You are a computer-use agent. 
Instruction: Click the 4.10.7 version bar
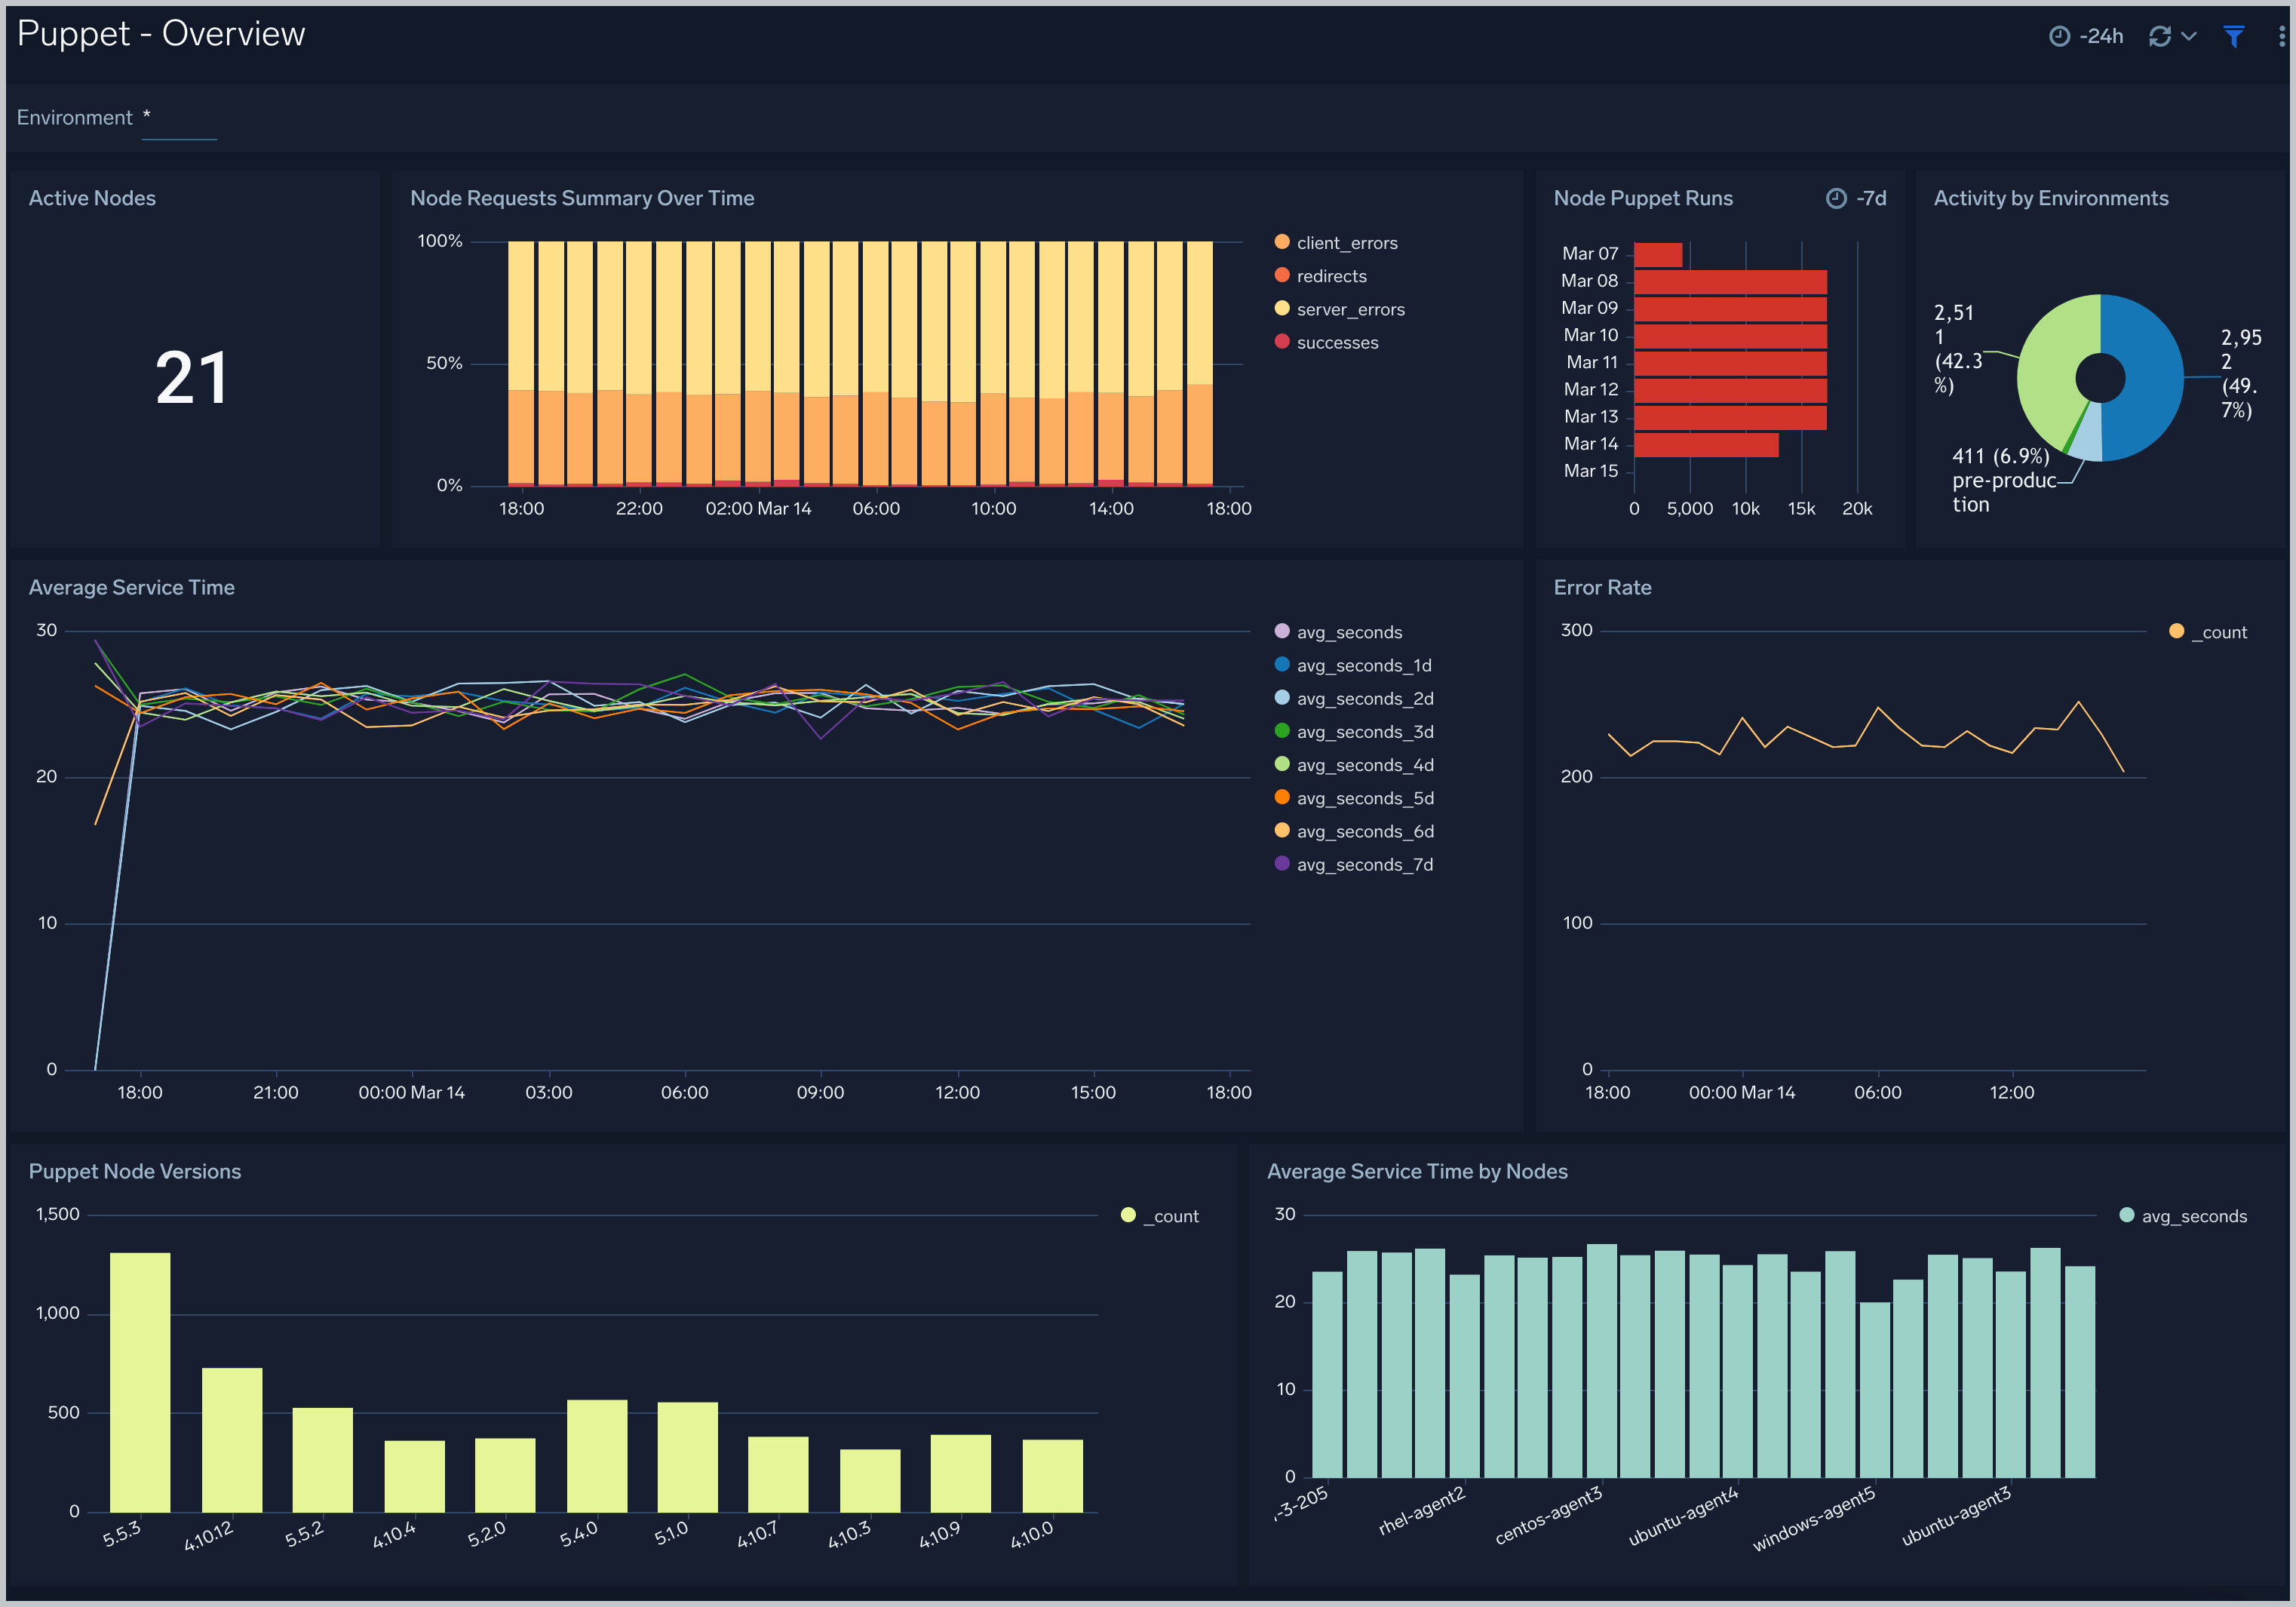(778, 1474)
